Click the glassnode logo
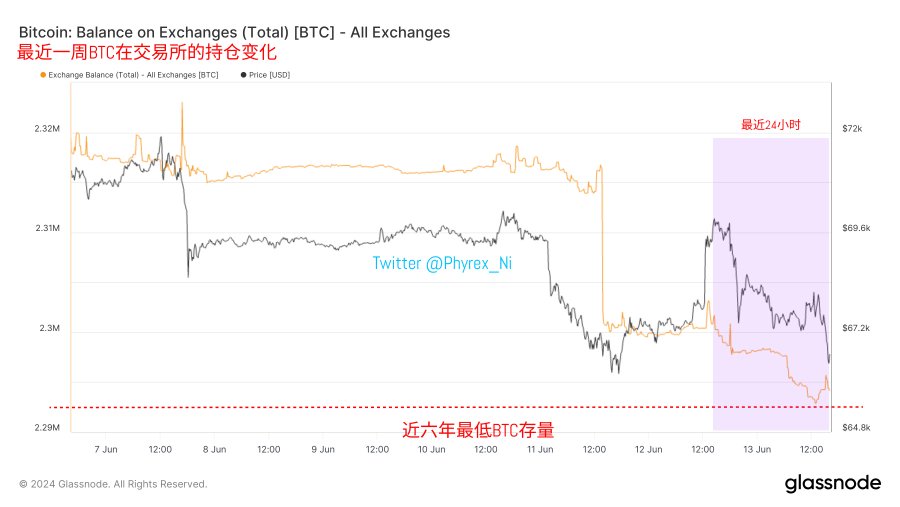This screenshot has width=900, height=507. pyautogui.click(x=832, y=483)
